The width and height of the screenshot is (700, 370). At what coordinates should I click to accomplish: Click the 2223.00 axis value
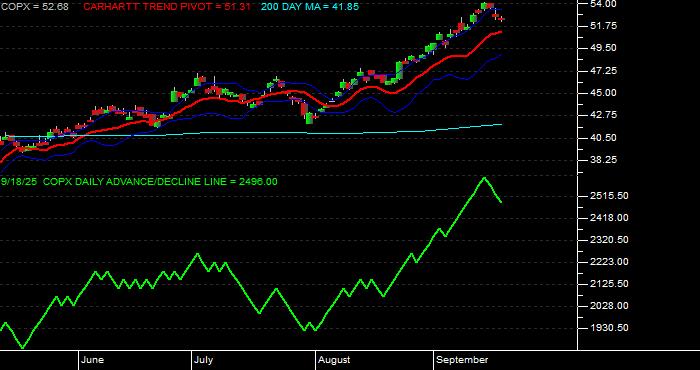tap(610, 262)
